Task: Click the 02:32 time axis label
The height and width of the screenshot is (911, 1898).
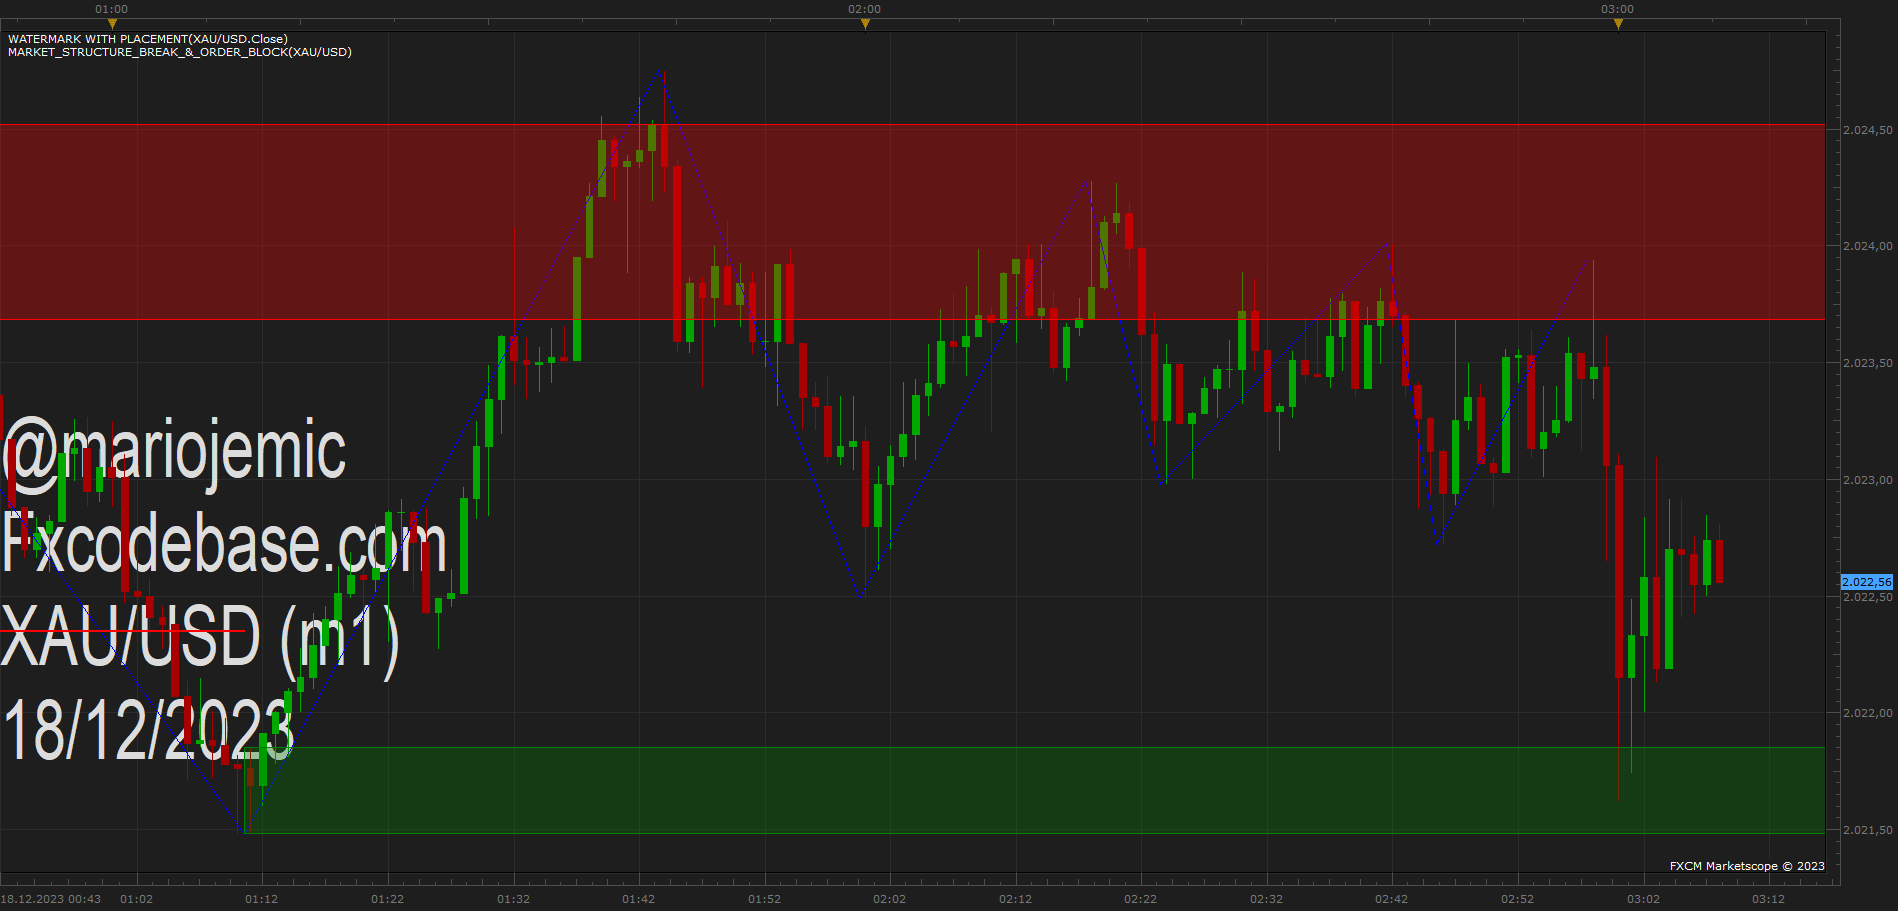Action: point(1267,899)
